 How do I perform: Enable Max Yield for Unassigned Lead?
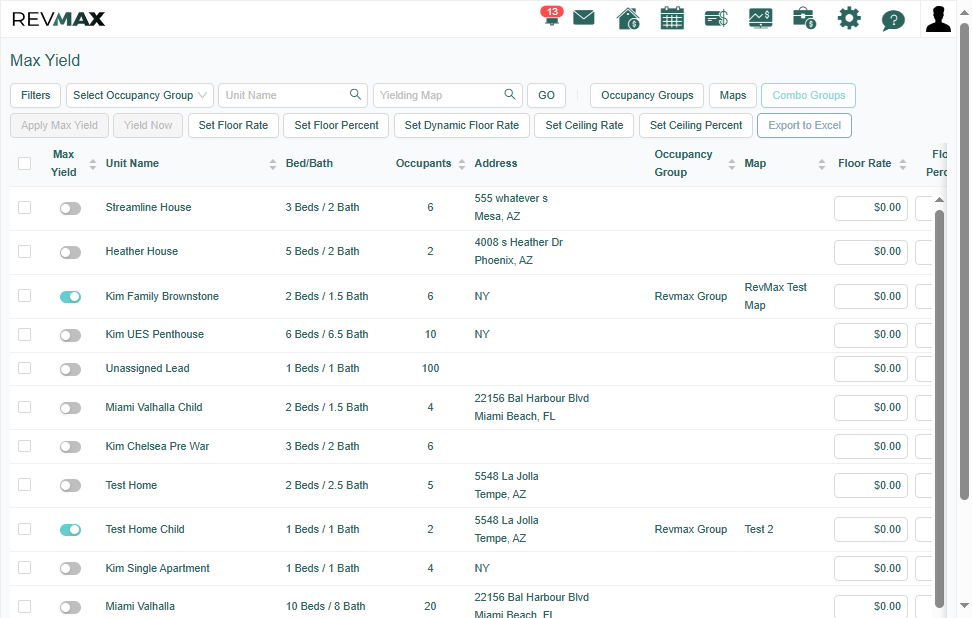[x=70, y=369]
